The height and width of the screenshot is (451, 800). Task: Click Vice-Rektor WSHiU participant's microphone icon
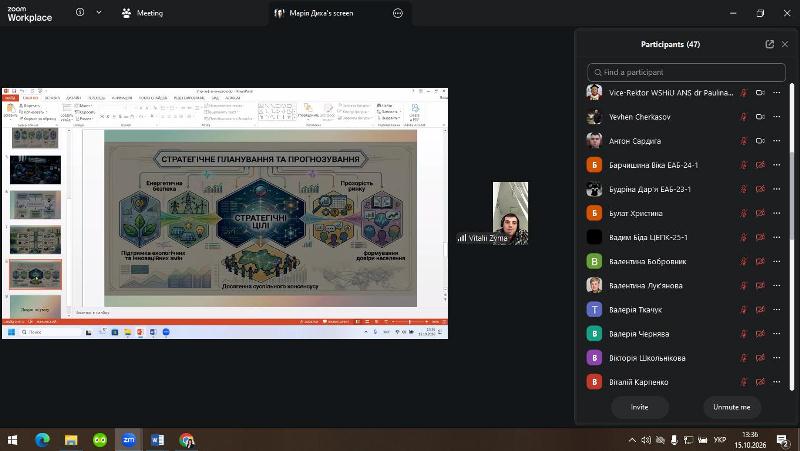tap(744, 93)
